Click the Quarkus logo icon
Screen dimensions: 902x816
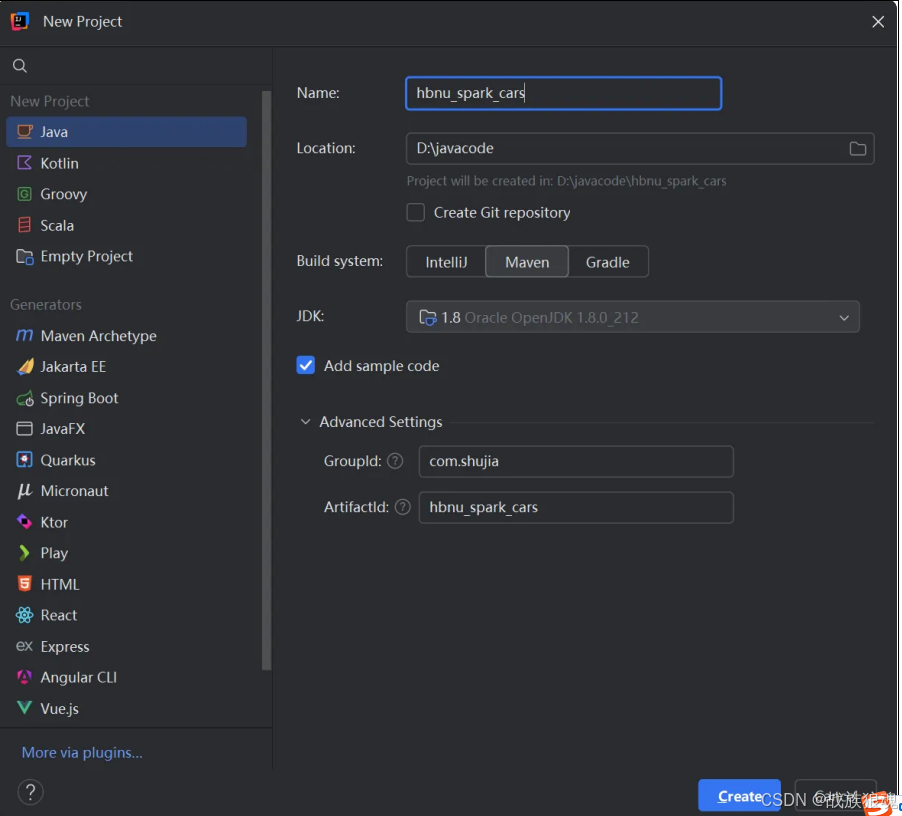click(24, 459)
